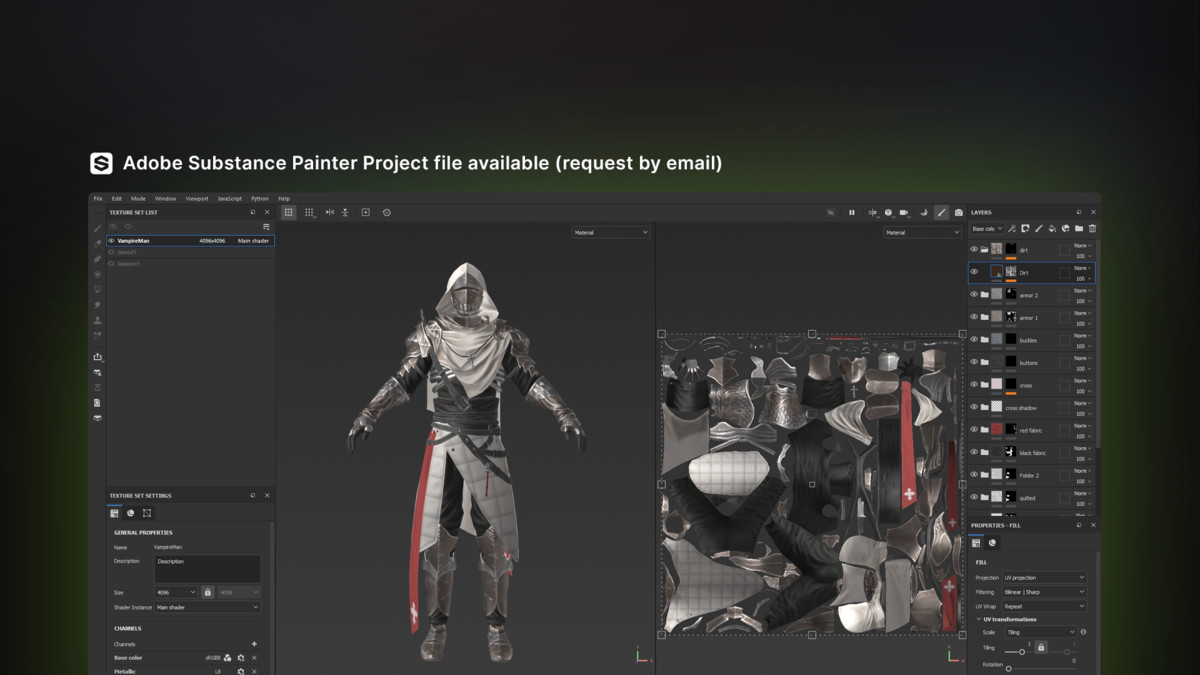Viewport: 1200px width, 675px height.
Task: Click the screenshot camera icon at top right
Action: [x=959, y=212]
